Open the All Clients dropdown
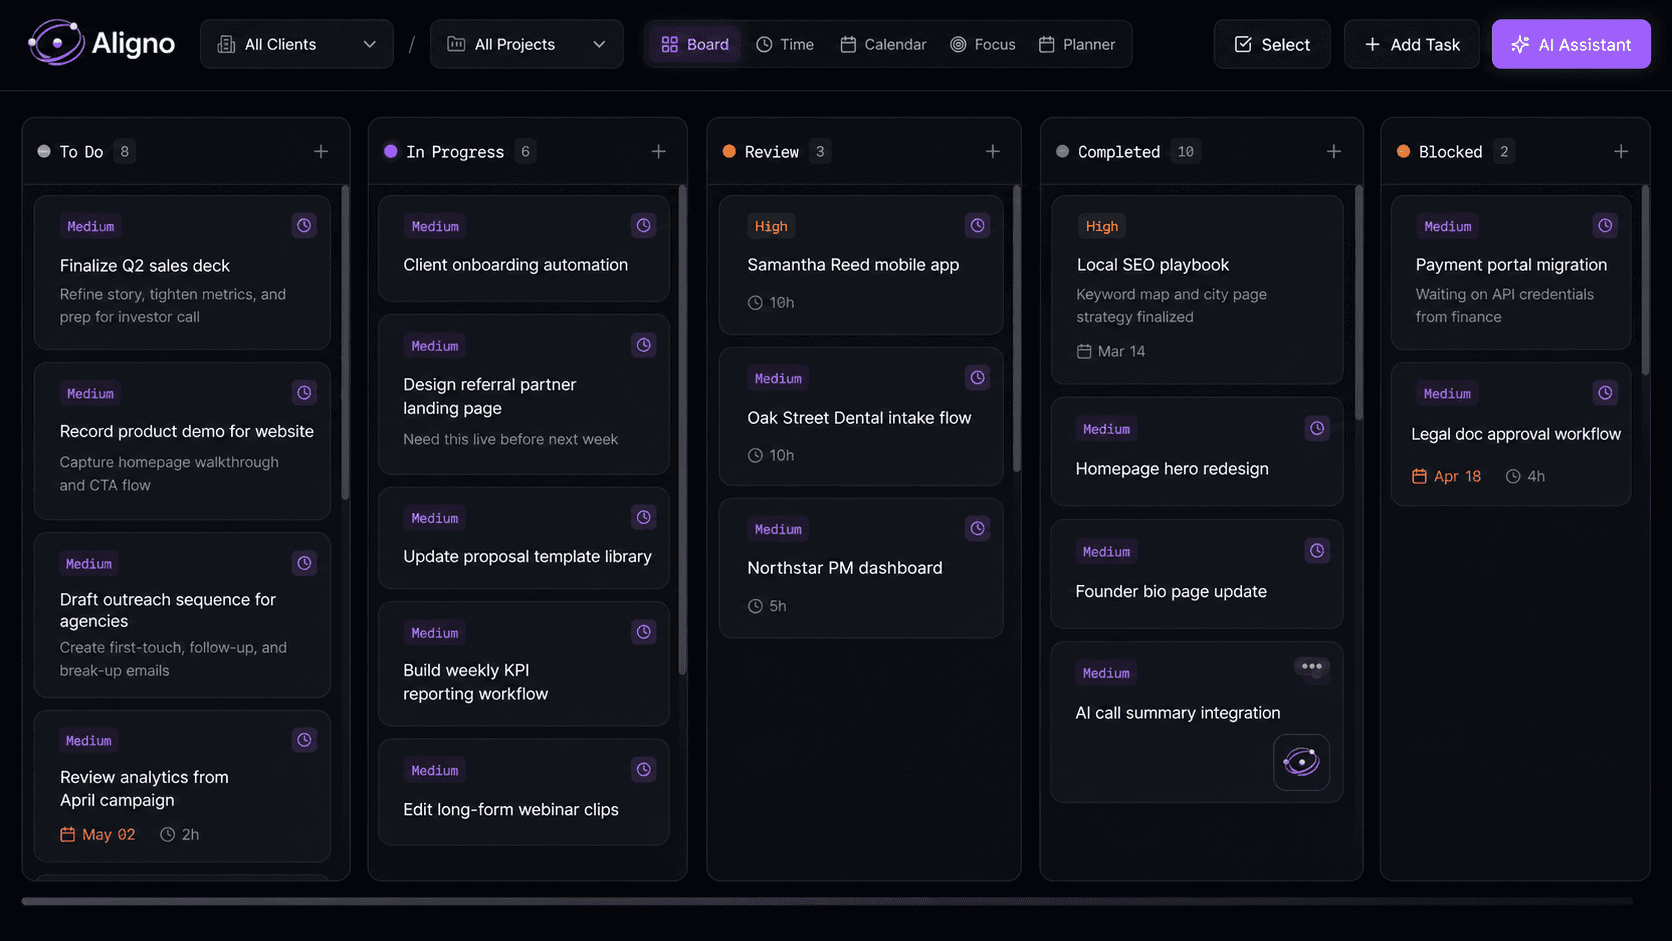Viewport: 1672px width, 941px height. tap(296, 44)
